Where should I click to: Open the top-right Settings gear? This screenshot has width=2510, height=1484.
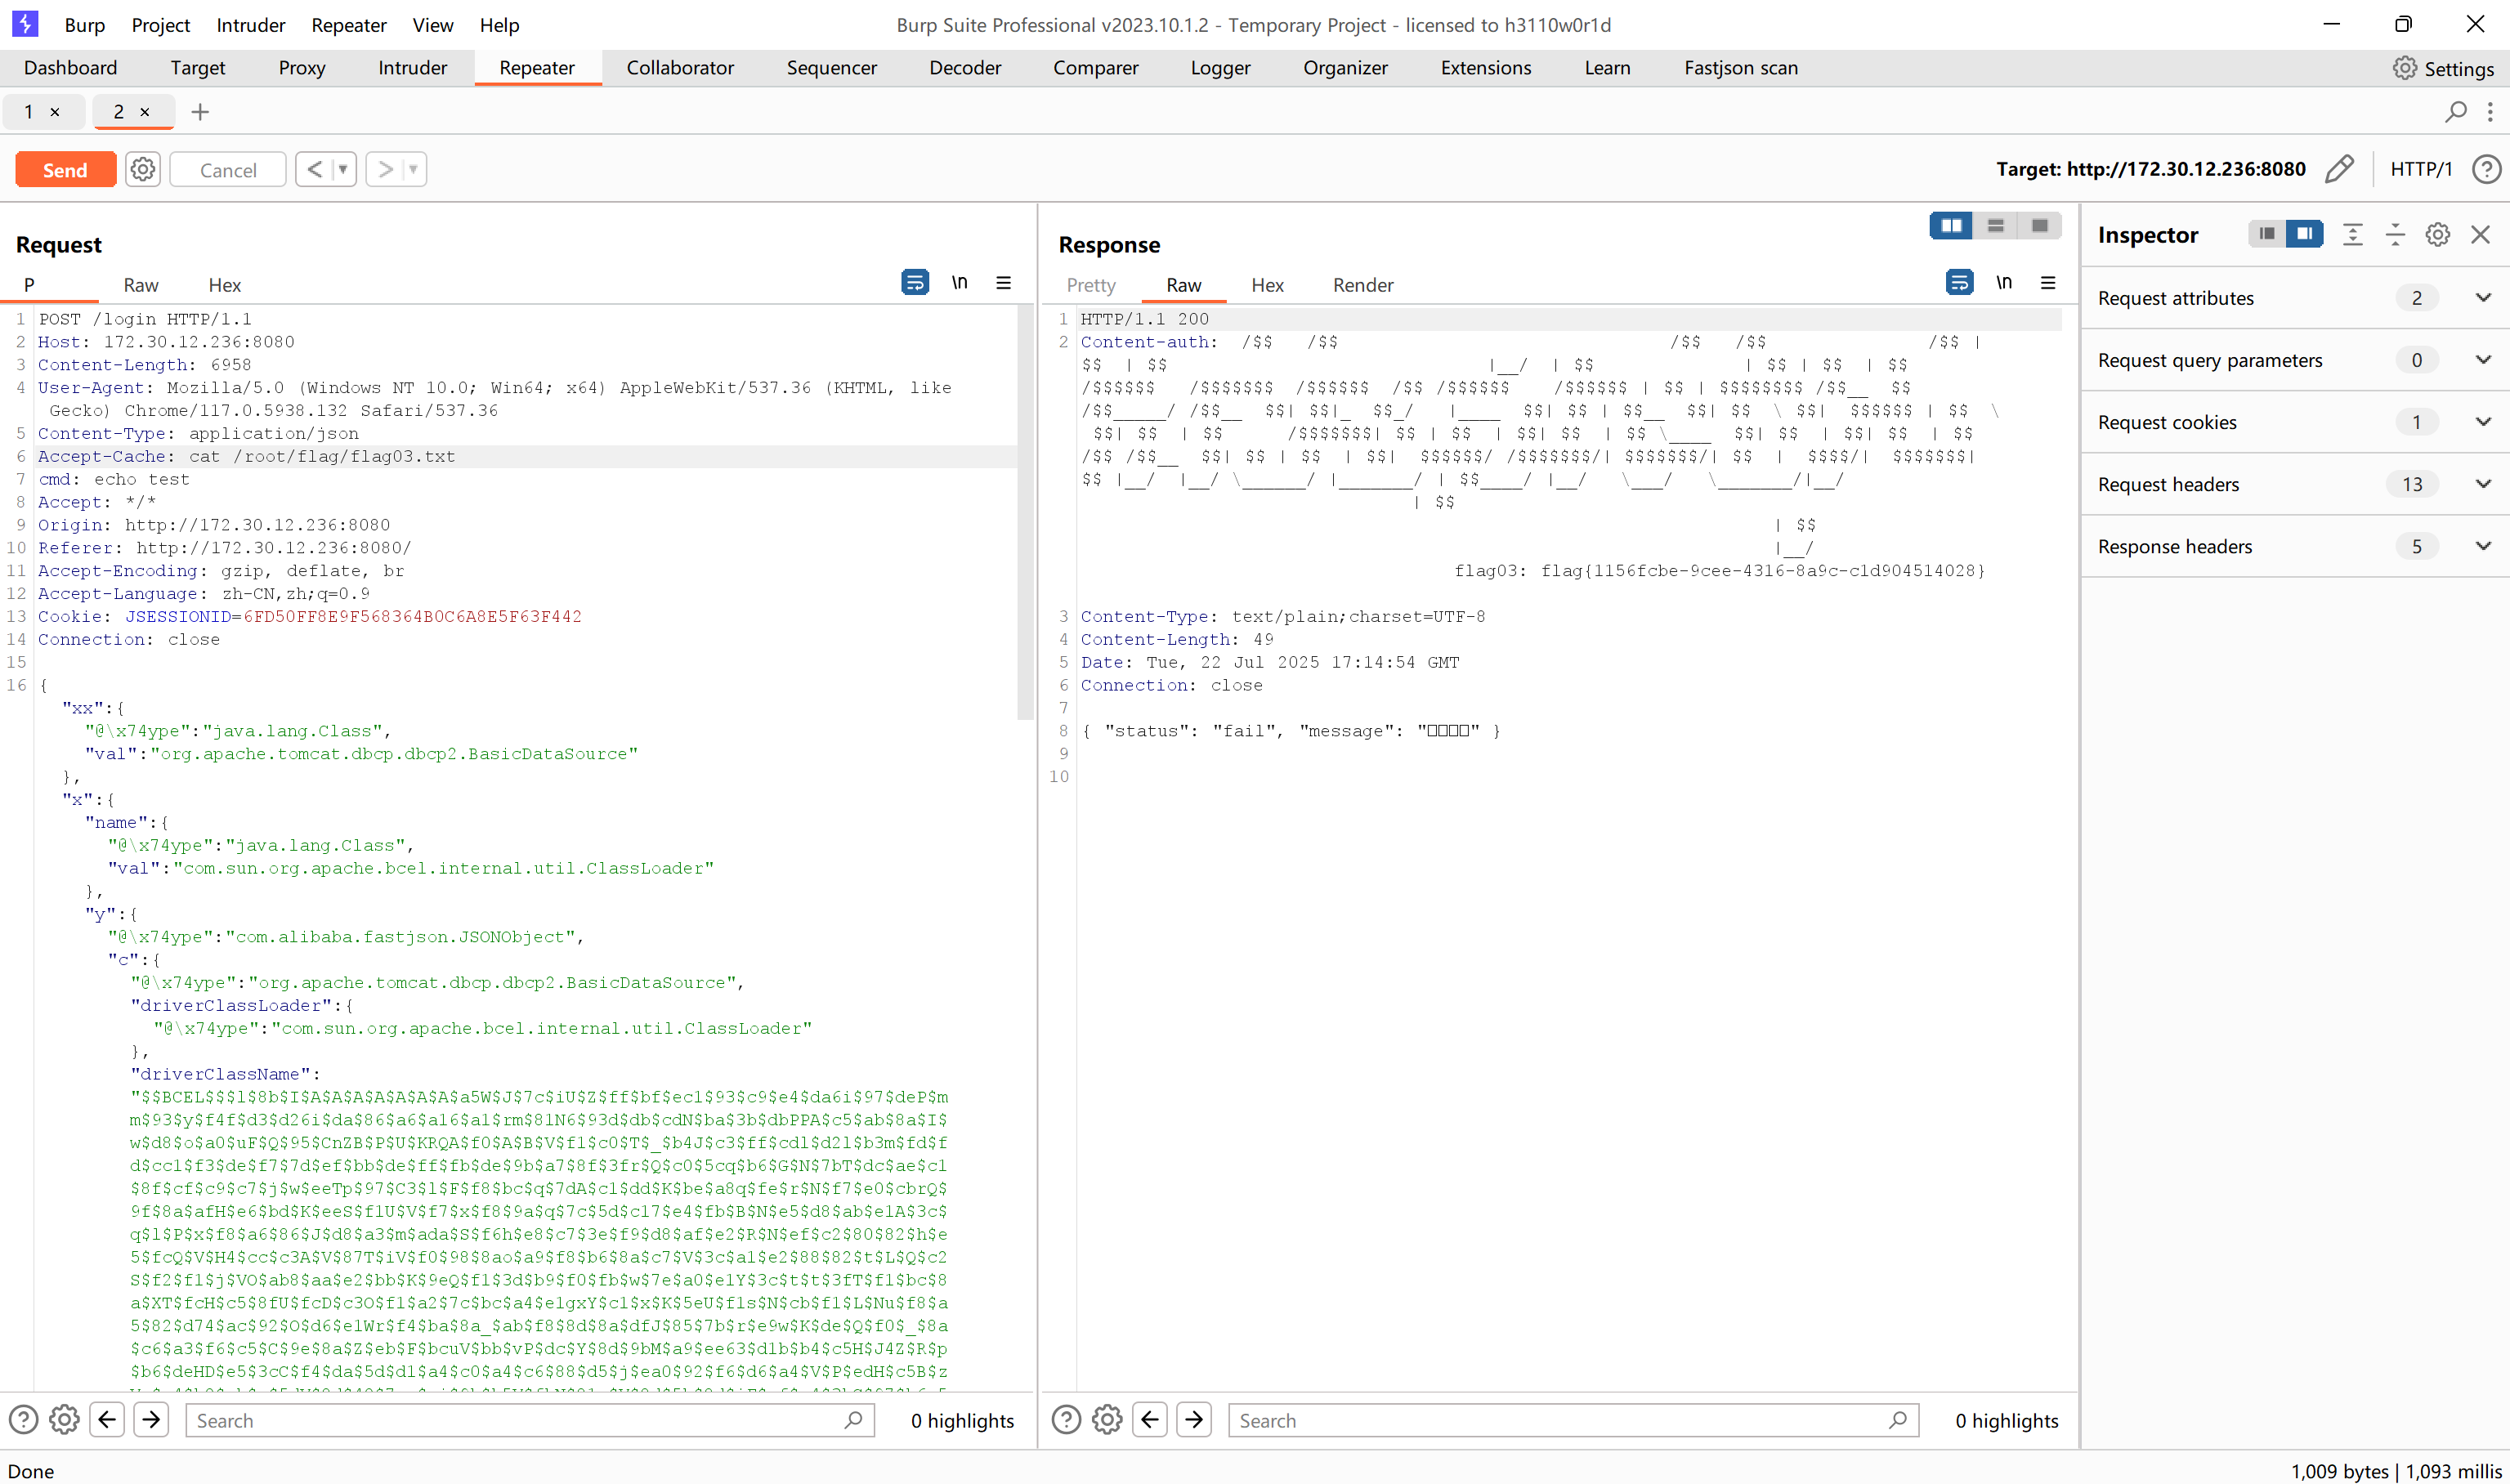[2405, 68]
